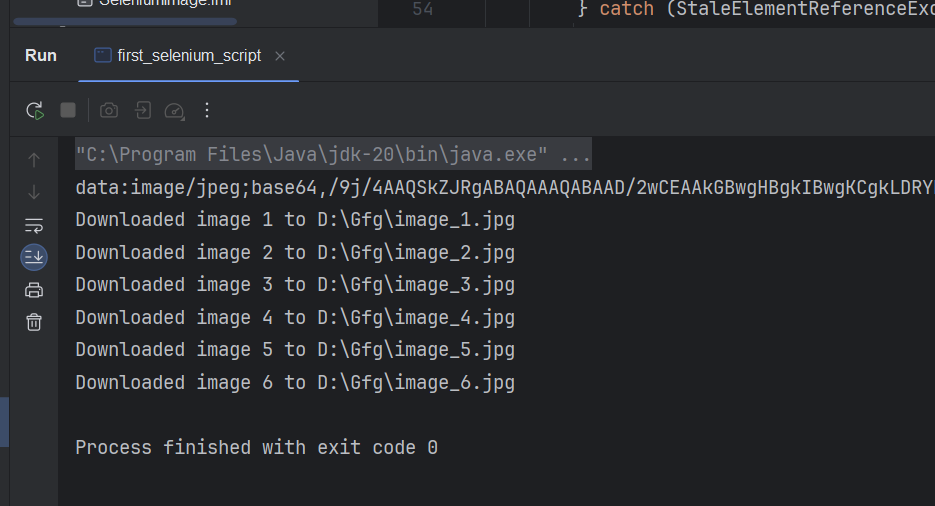The image size is (935, 506).
Task: Print the console output
Action: click(34, 290)
